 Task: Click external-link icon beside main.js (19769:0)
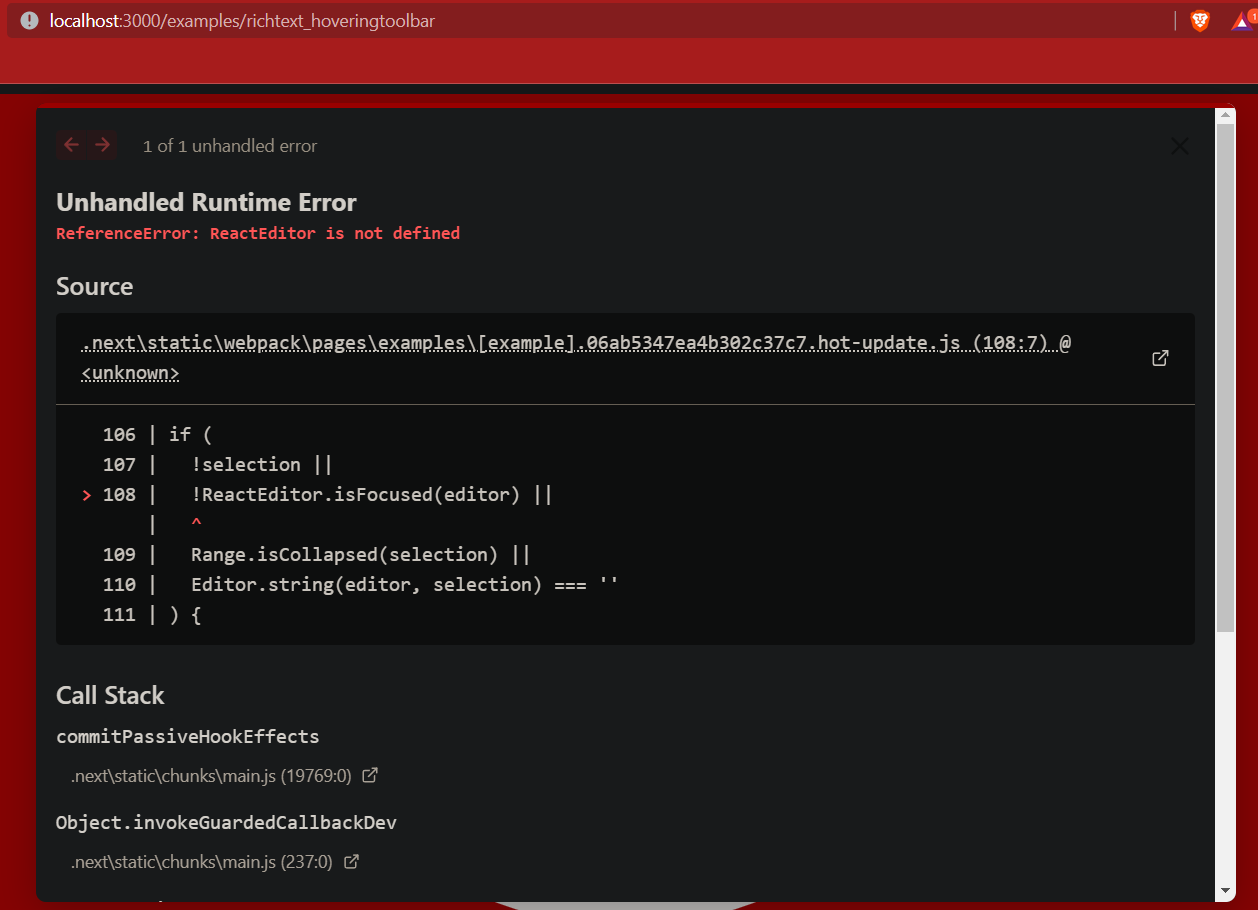coord(370,774)
